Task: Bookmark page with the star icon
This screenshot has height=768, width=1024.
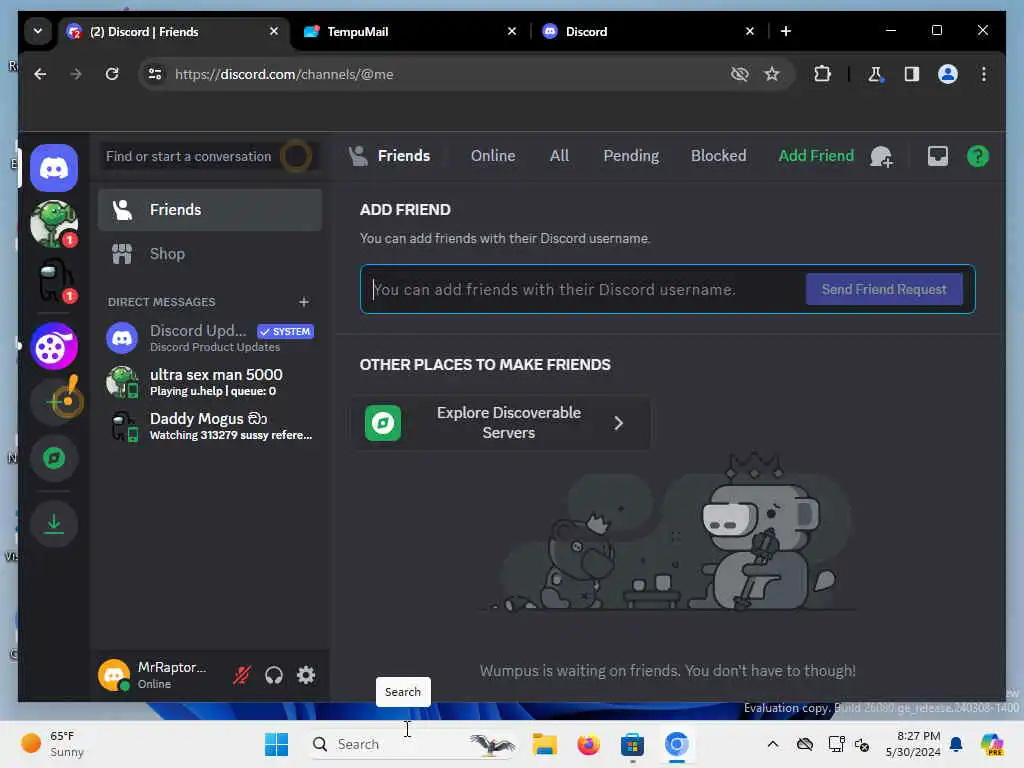Action: pos(772,74)
